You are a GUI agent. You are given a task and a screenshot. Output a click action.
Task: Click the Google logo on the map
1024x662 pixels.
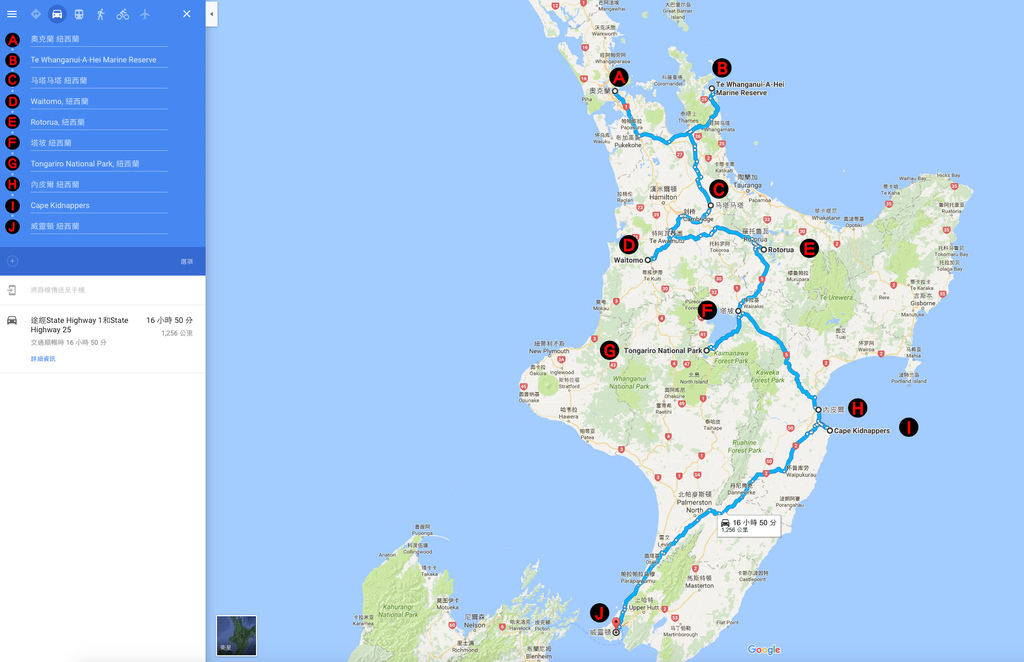(x=764, y=650)
